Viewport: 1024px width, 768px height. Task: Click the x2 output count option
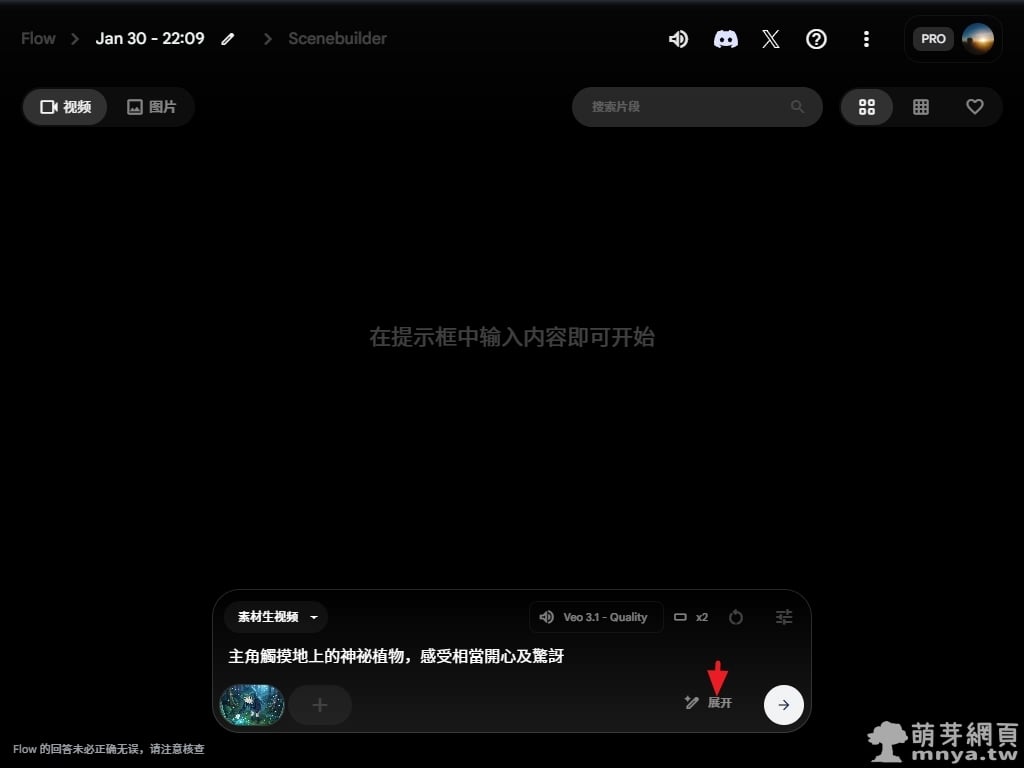click(x=692, y=617)
